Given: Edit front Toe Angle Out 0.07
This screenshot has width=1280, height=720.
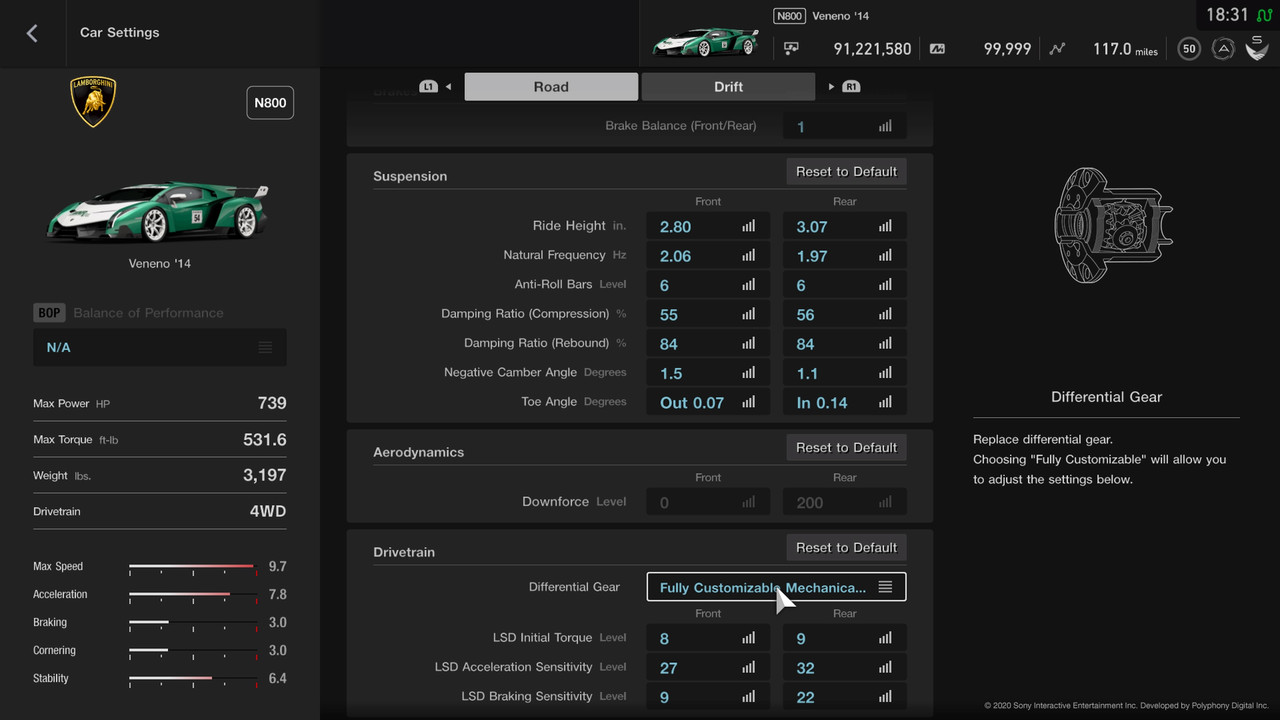Looking at the screenshot, I should click(x=708, y=402).
